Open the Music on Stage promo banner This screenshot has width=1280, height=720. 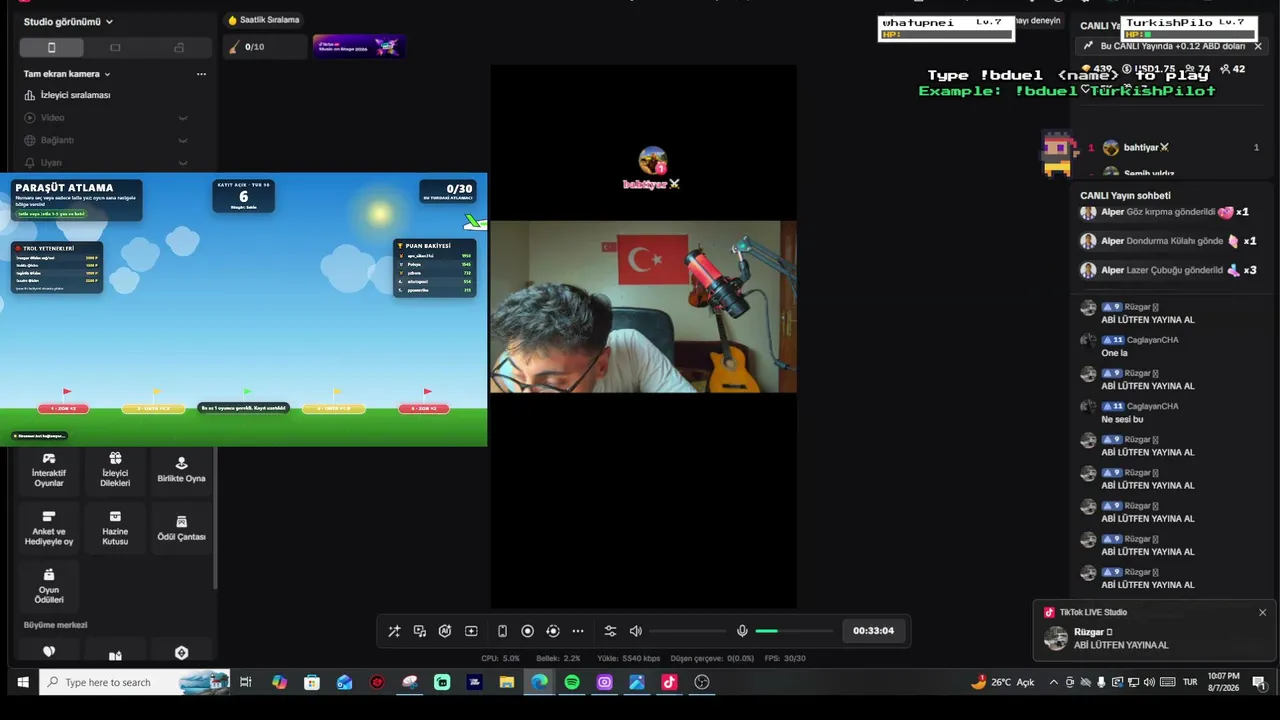pyautogui.click(x=358, y=46)
